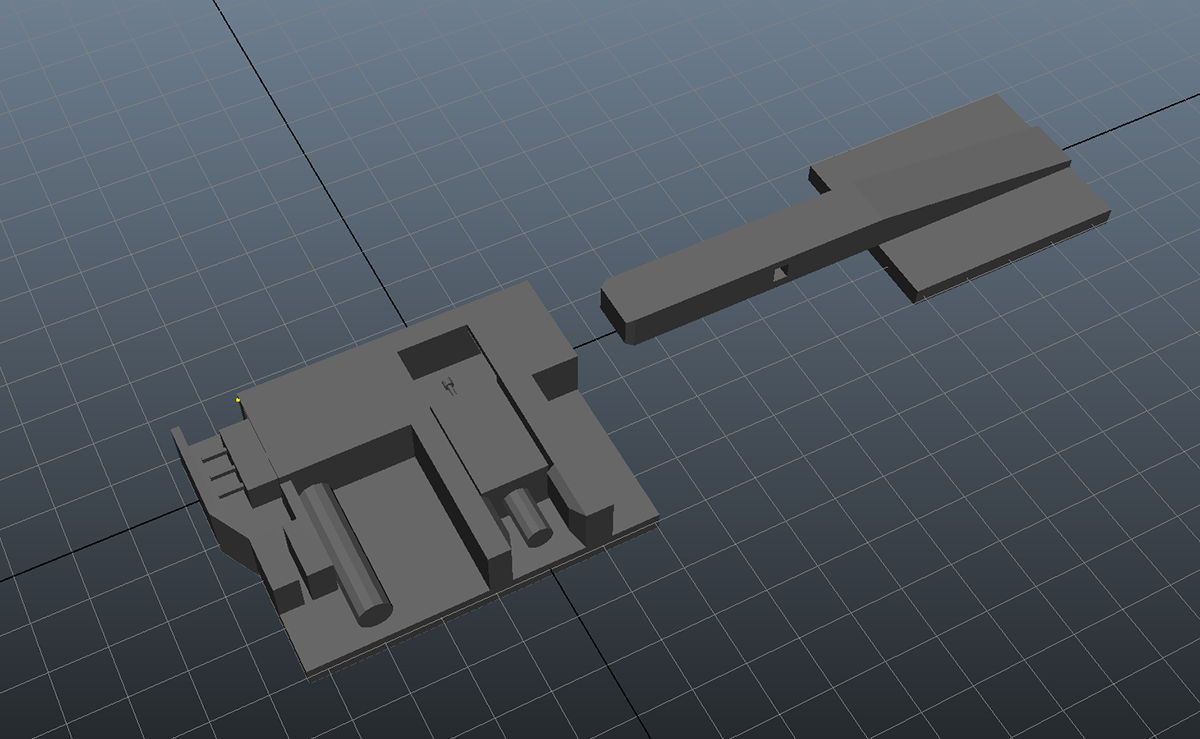Screen dimensions: 1200x739
Task: Click the triangular notch in the beam
Action: pyautogui.click(x=781, y=271)
